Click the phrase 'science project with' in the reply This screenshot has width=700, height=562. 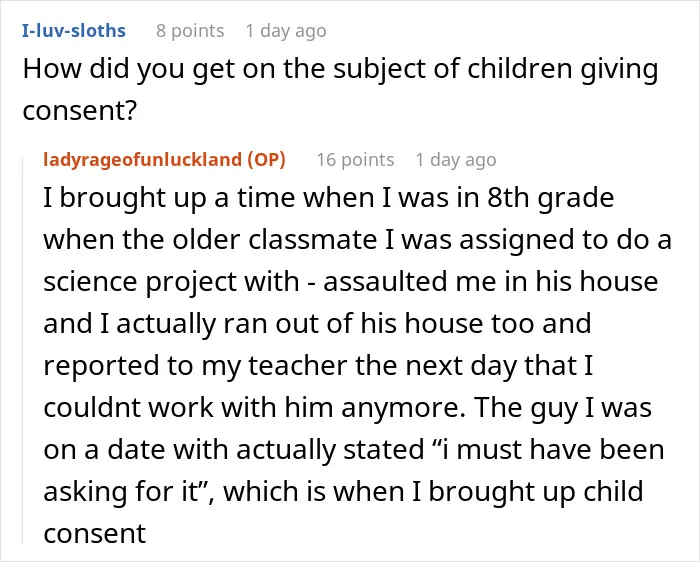pos(171,282)
